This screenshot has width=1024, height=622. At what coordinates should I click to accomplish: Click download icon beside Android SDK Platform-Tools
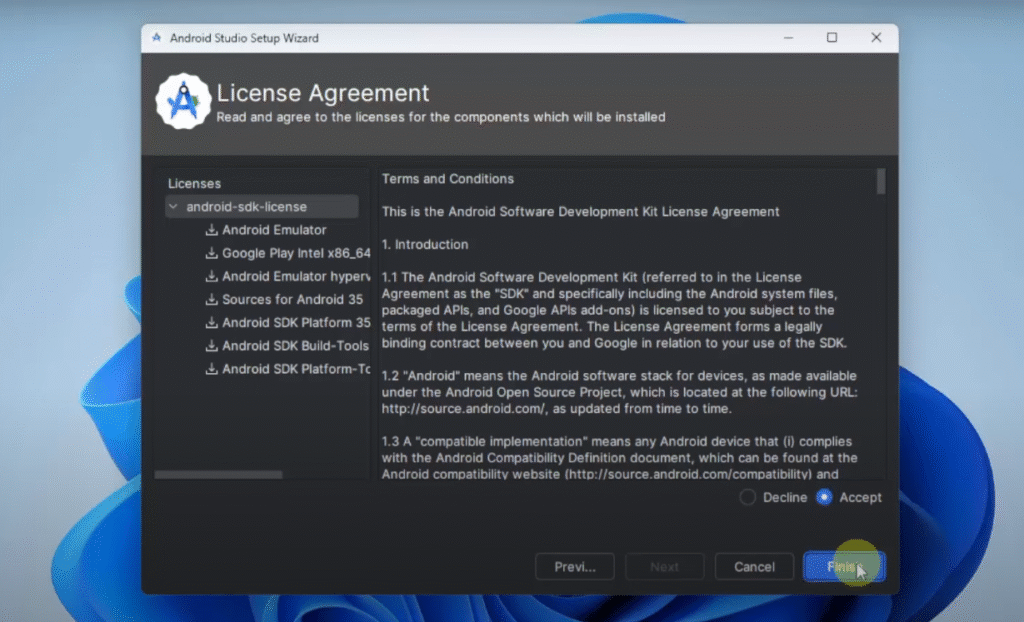[211, 369]
